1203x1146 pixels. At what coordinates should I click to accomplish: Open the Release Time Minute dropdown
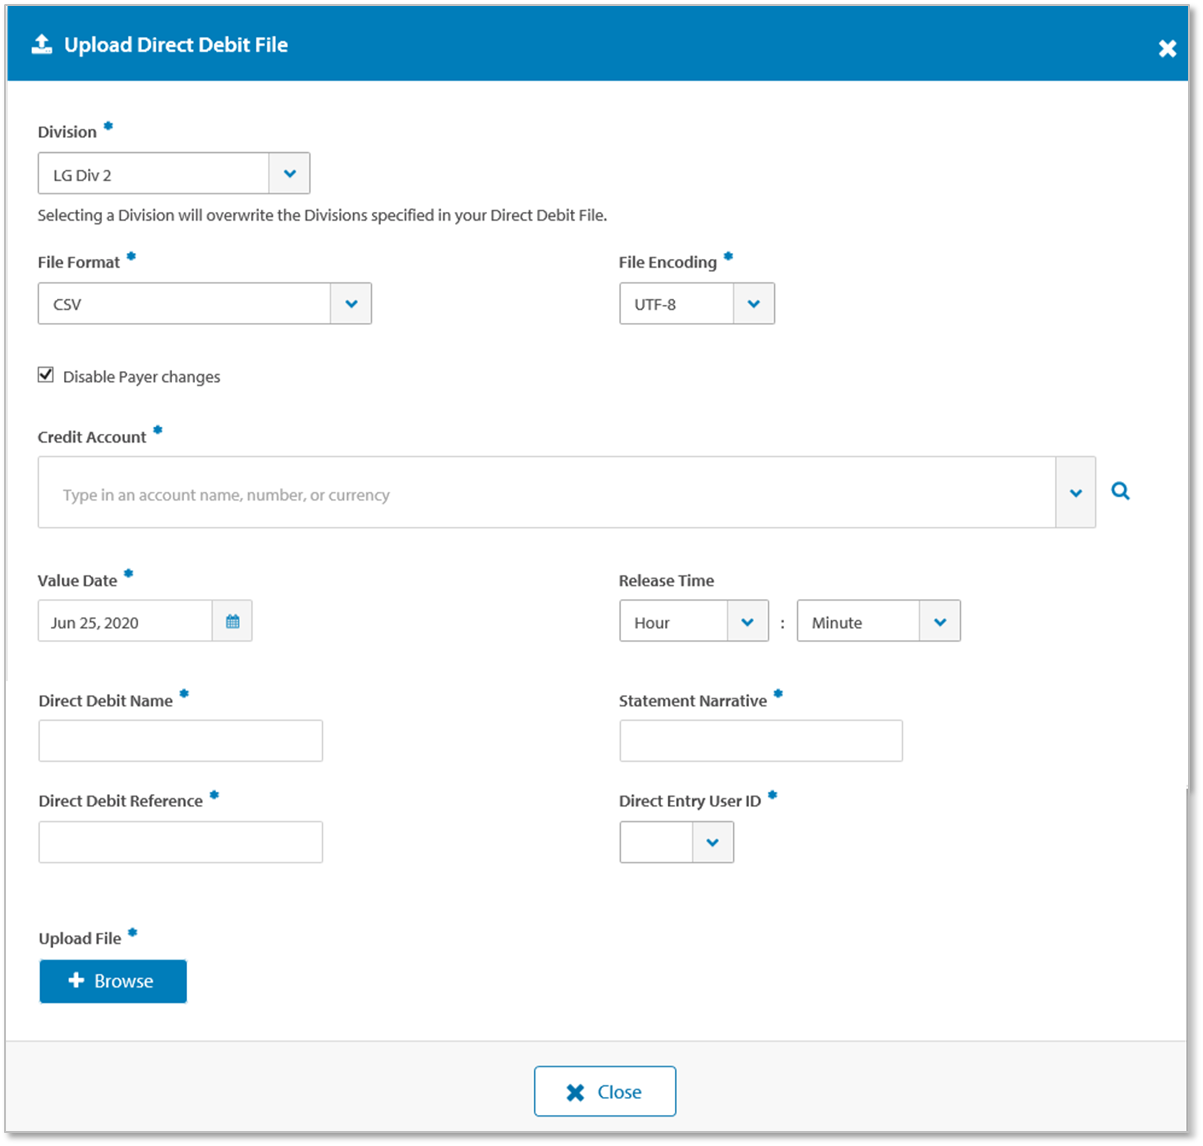point(878,621)
